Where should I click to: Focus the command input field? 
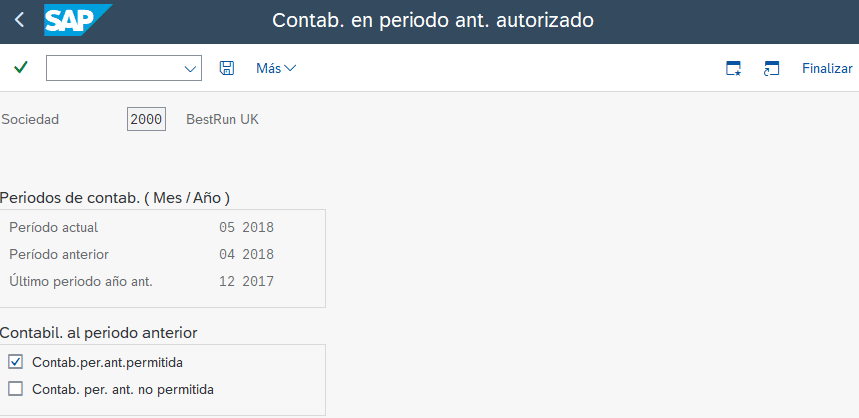pos(114,68)
